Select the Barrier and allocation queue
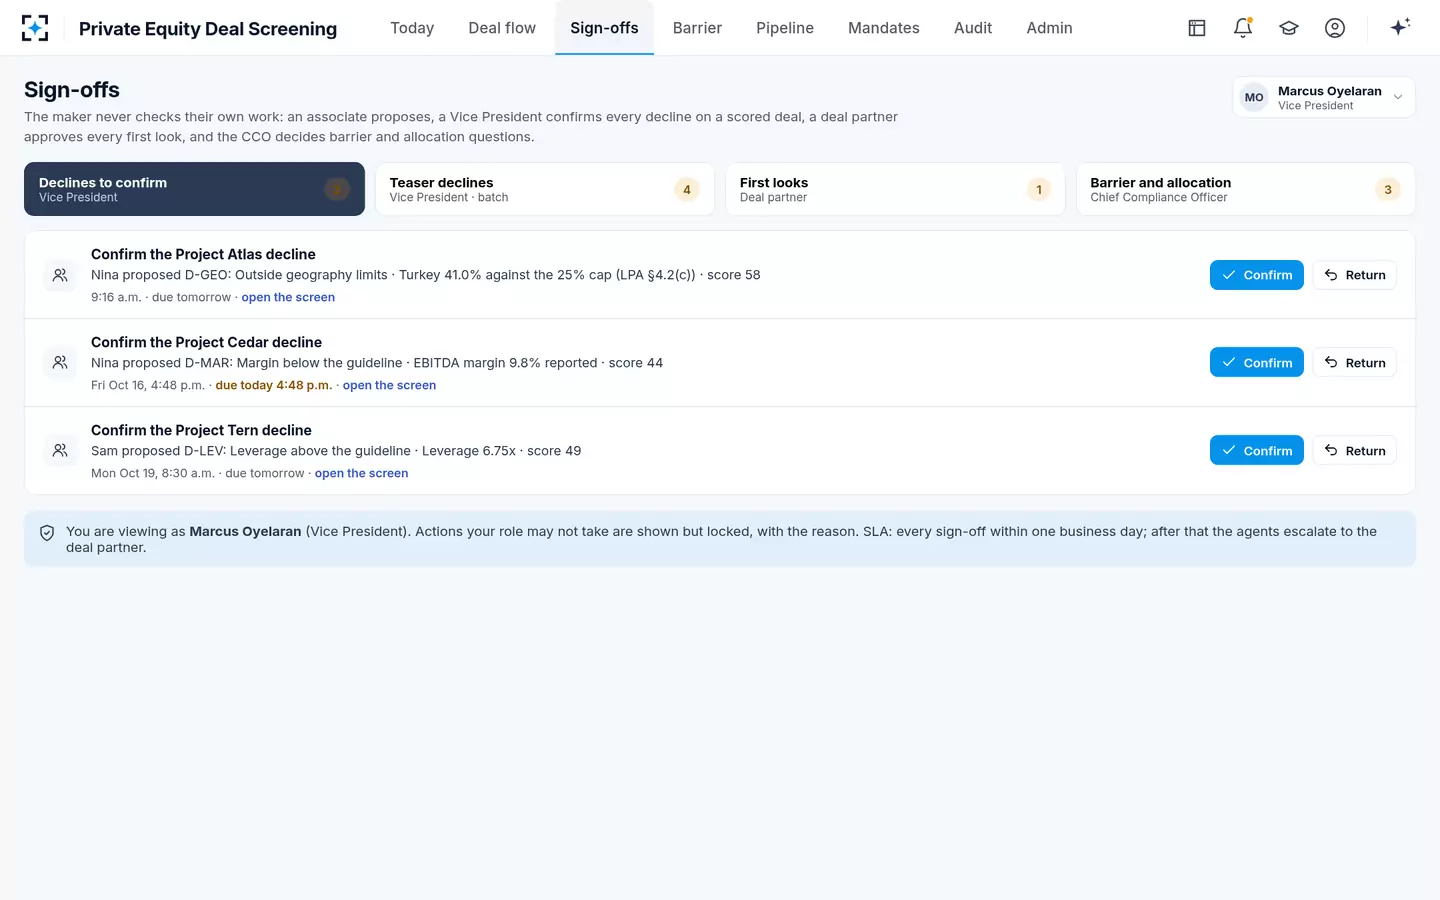The width and height of the screenshot is (1440, 900). [x=1246, y=189]
